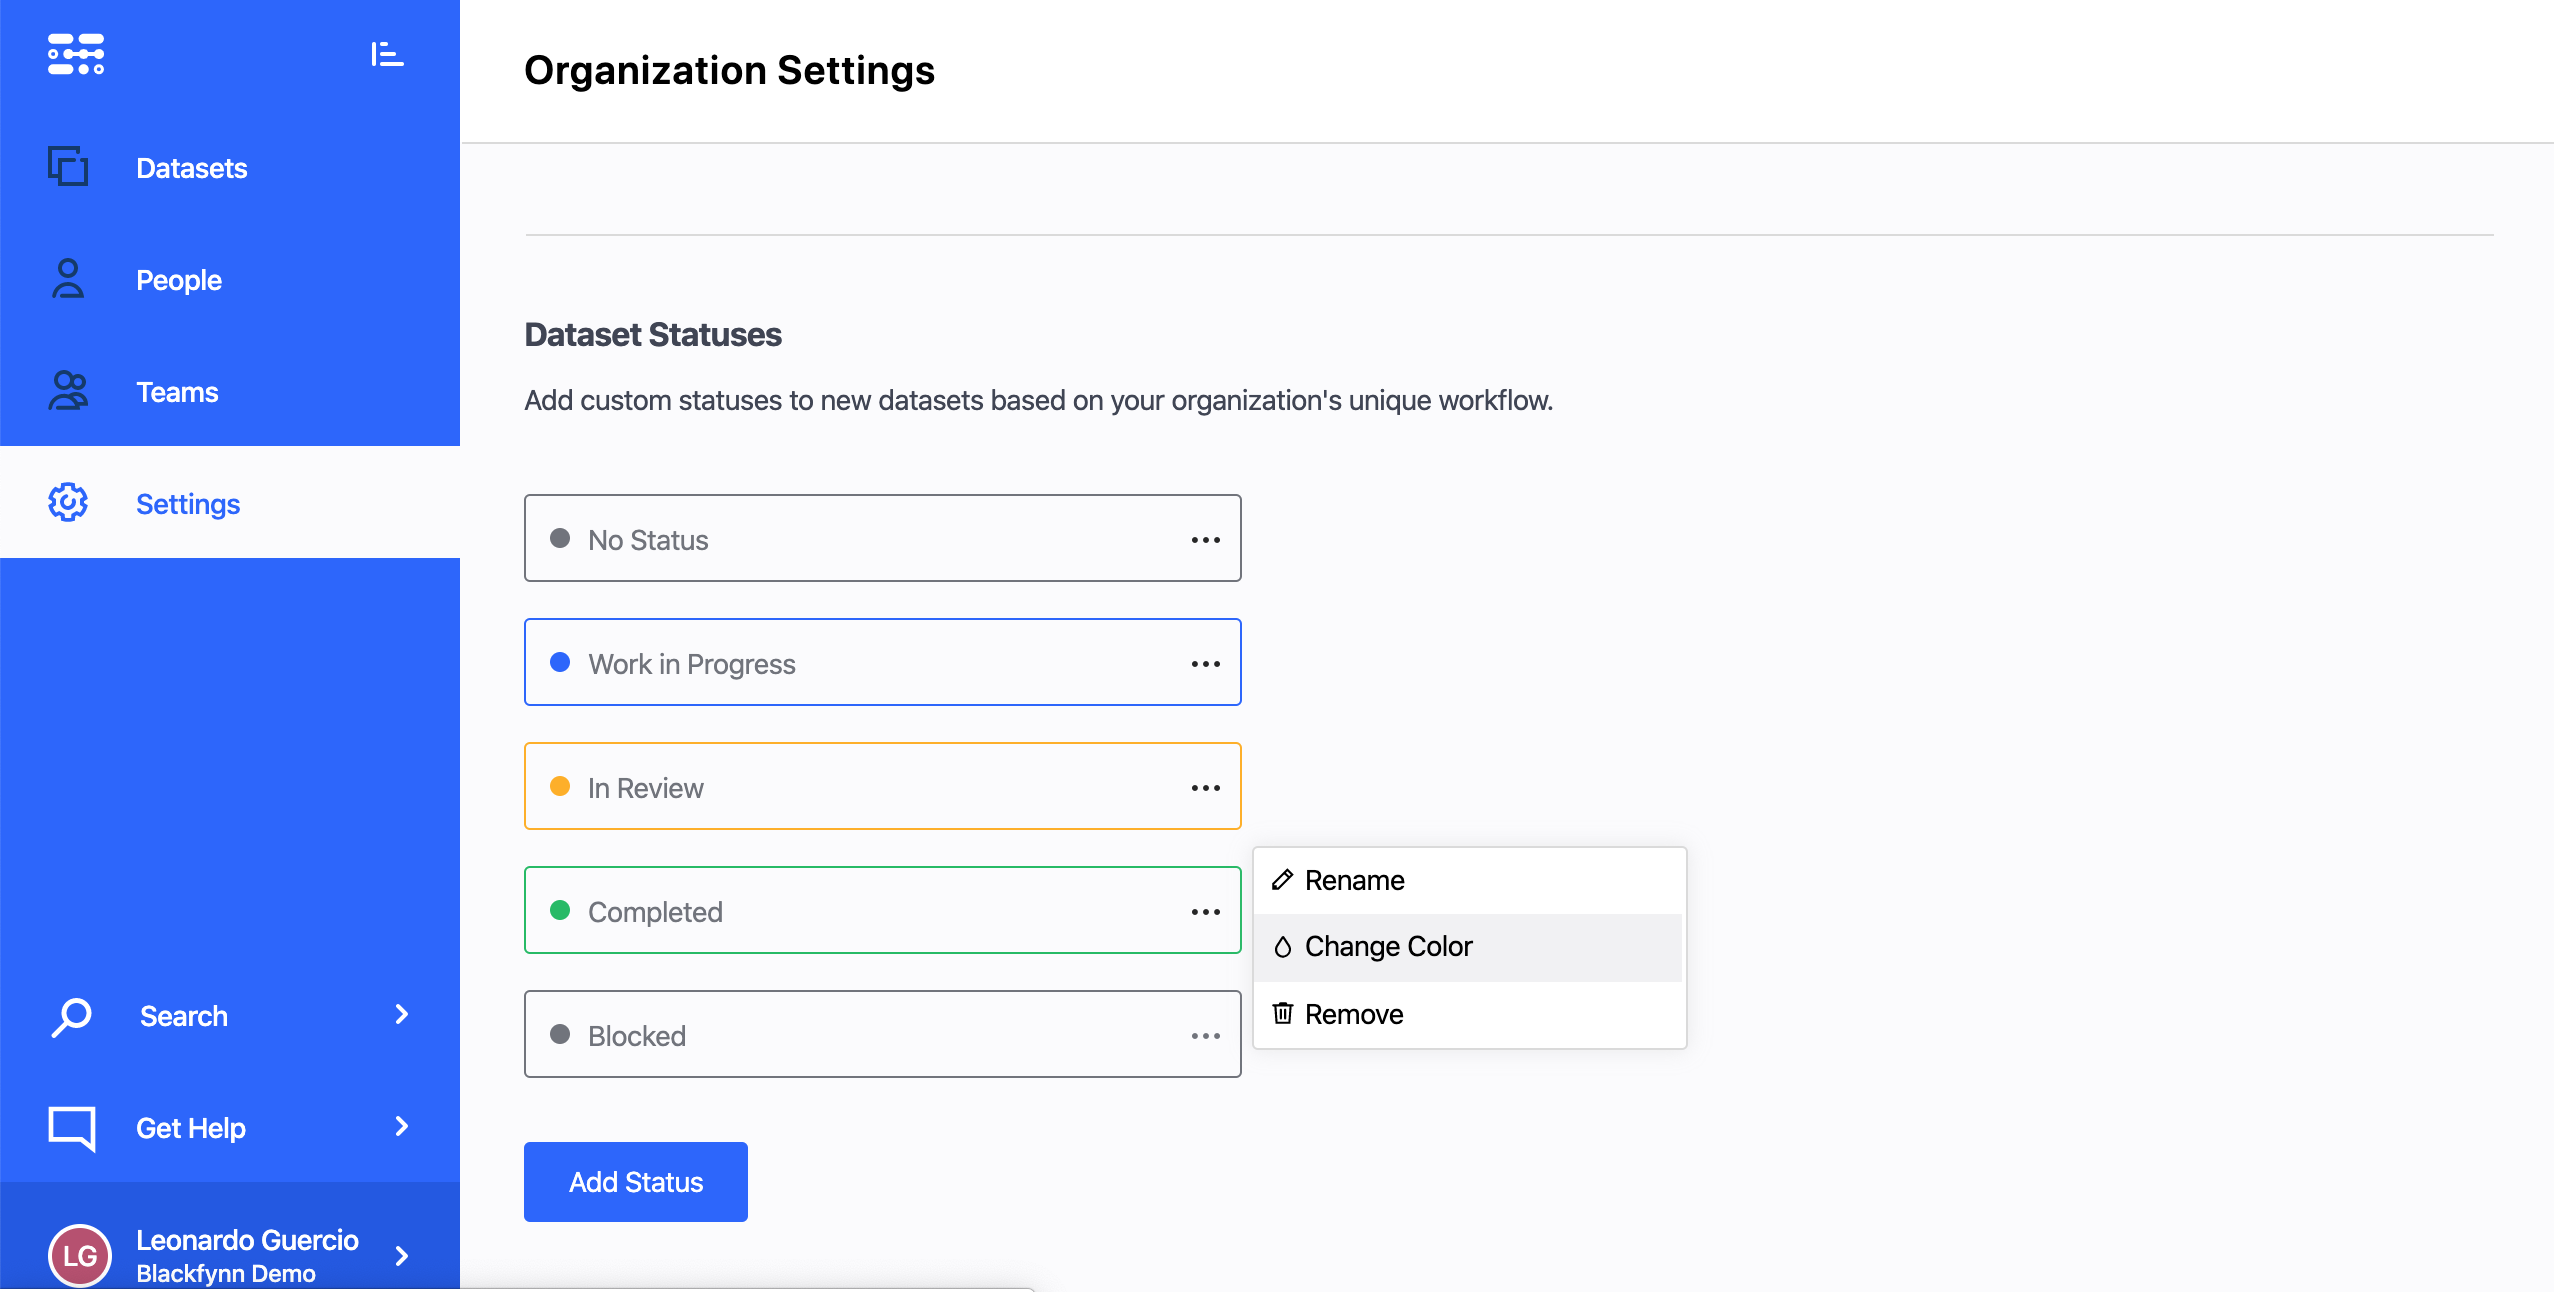This screenshot has height=1292, width=2554.
Task: Click the Get Help chat icon
Action: point(71,1128)
